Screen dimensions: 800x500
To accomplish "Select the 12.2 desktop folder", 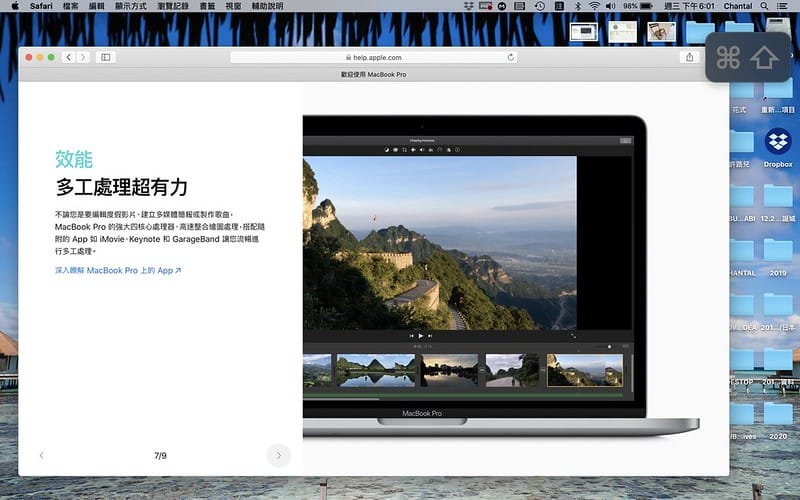I will 778,203.
